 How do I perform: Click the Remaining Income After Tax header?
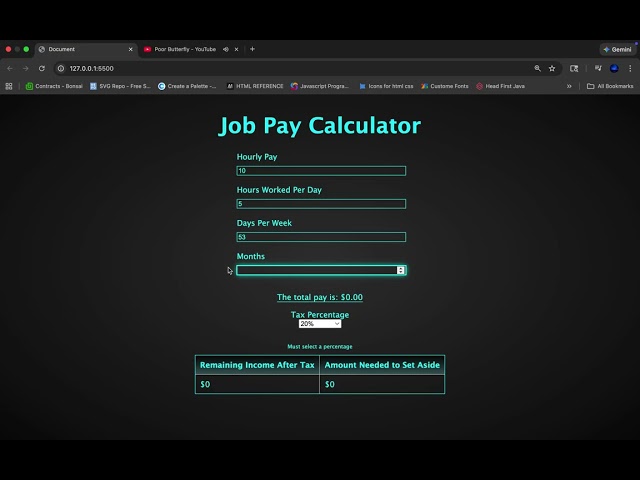(257, 365)
